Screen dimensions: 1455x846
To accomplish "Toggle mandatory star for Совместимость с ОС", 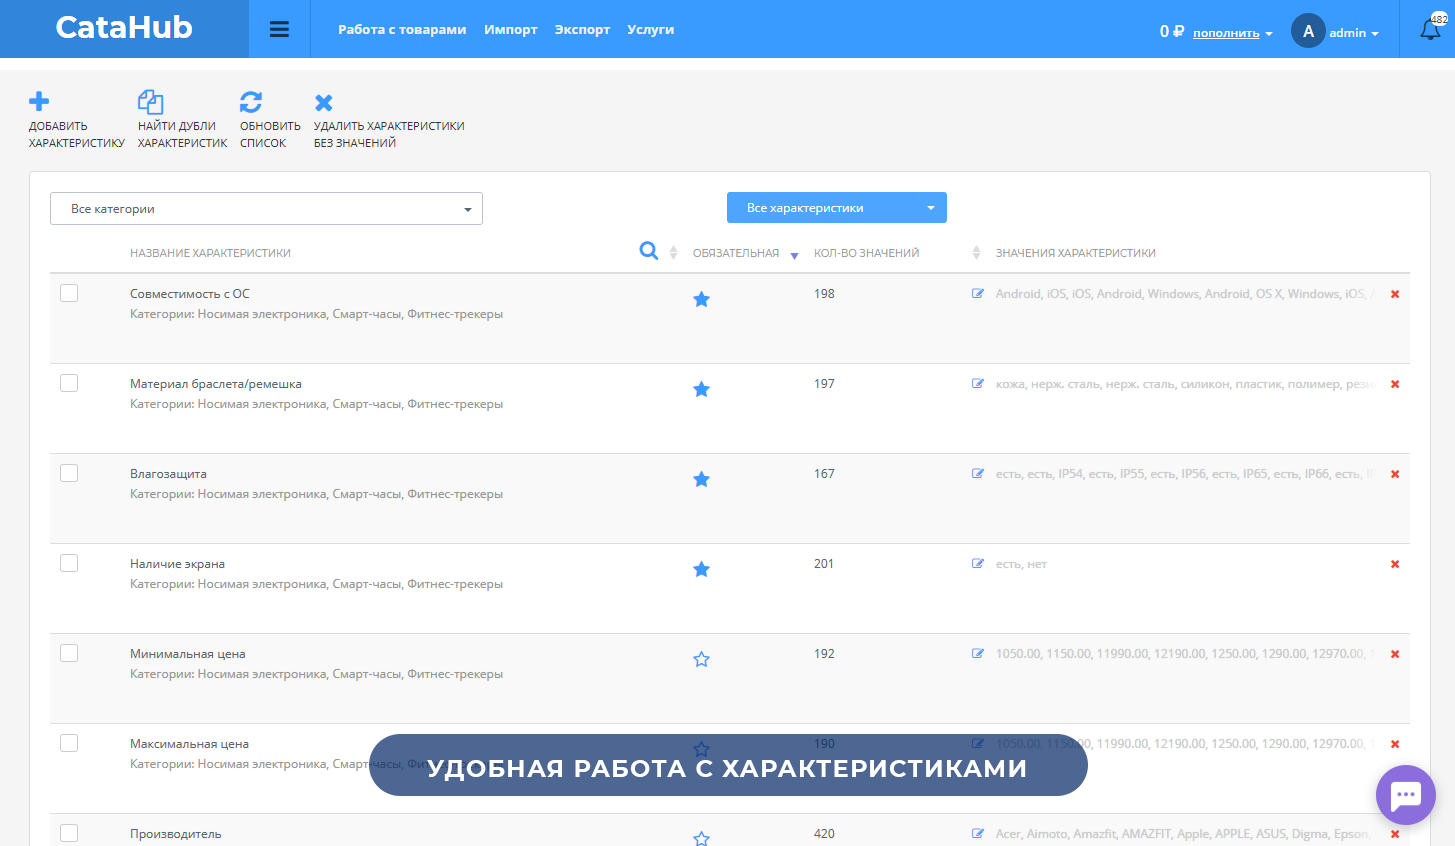I will coord(701,299).
